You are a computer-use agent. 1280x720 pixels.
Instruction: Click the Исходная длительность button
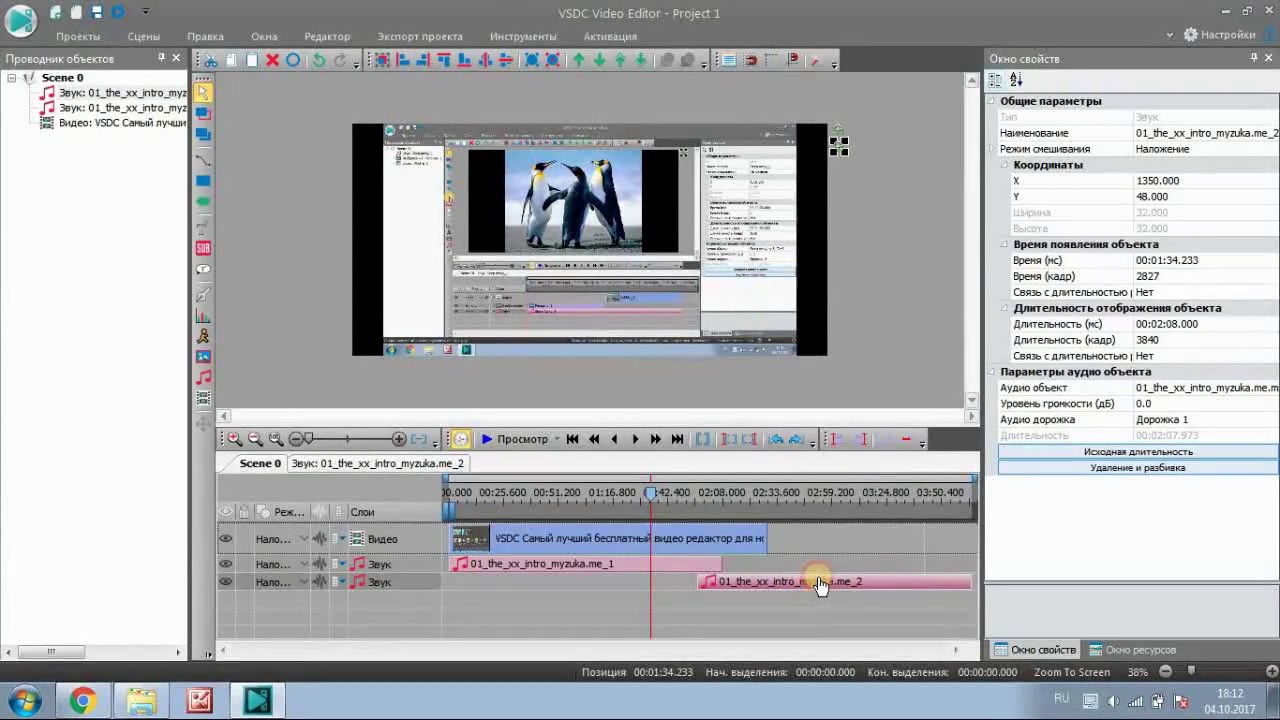tap(1138, 452)
